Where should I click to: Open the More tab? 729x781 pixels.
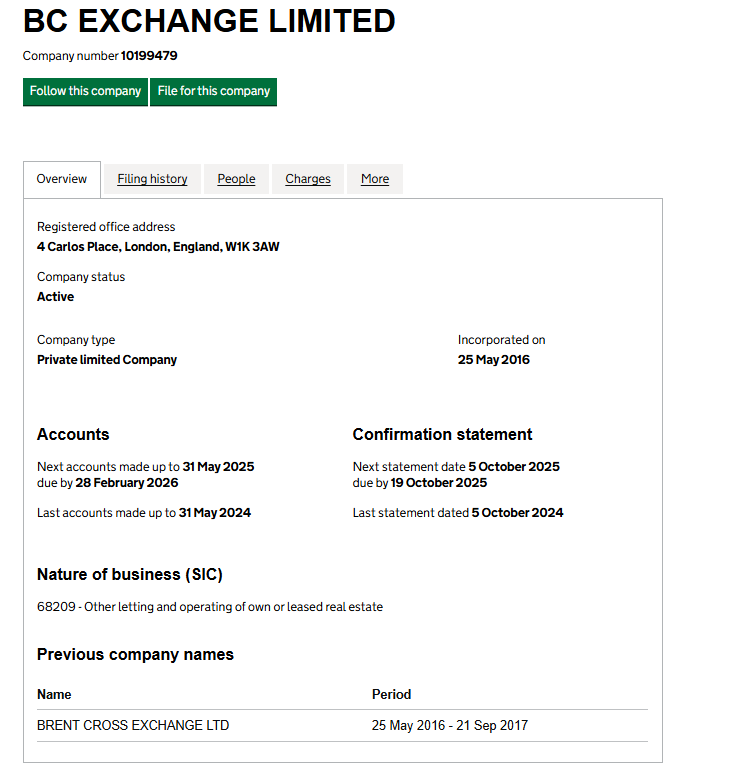(375, 179)
